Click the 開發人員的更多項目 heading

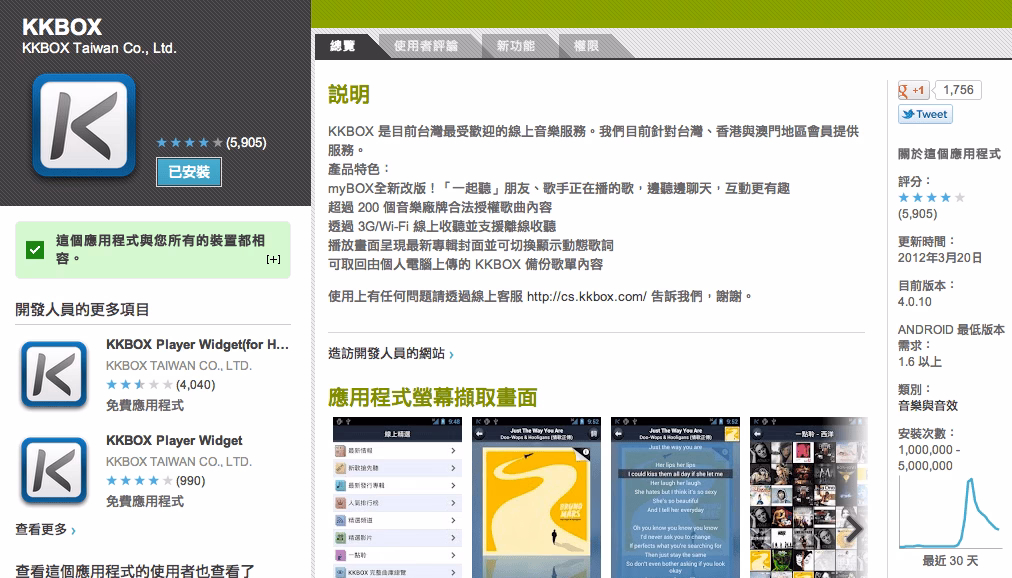click(83, 310)
